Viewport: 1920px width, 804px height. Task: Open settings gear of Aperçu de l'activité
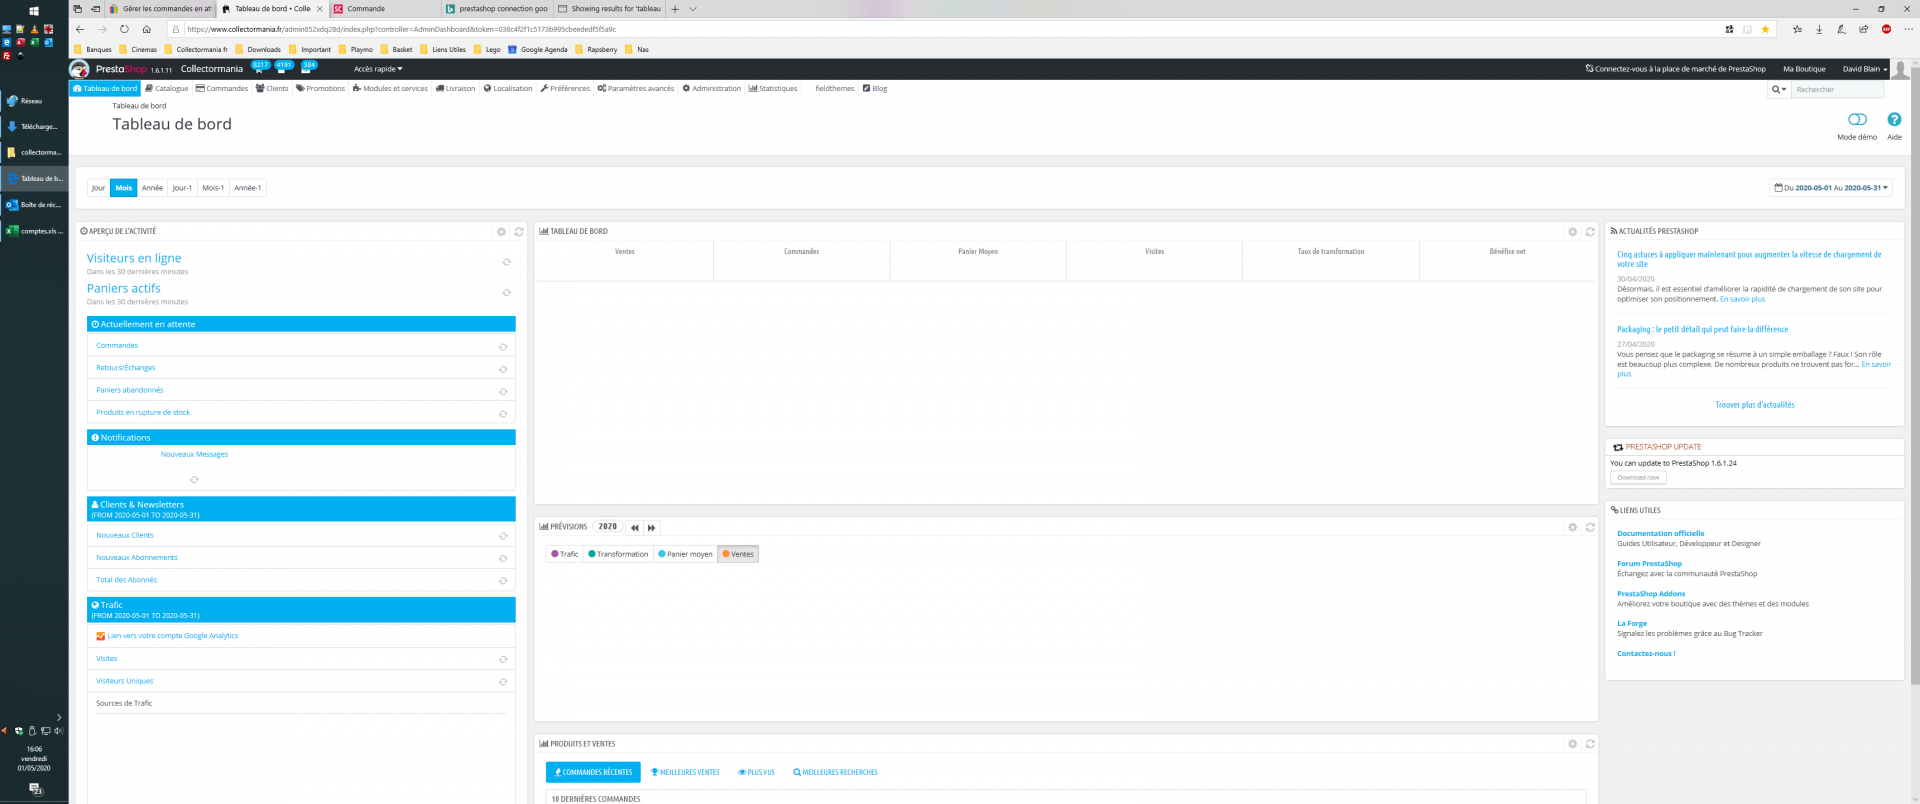tap(501, 232)
